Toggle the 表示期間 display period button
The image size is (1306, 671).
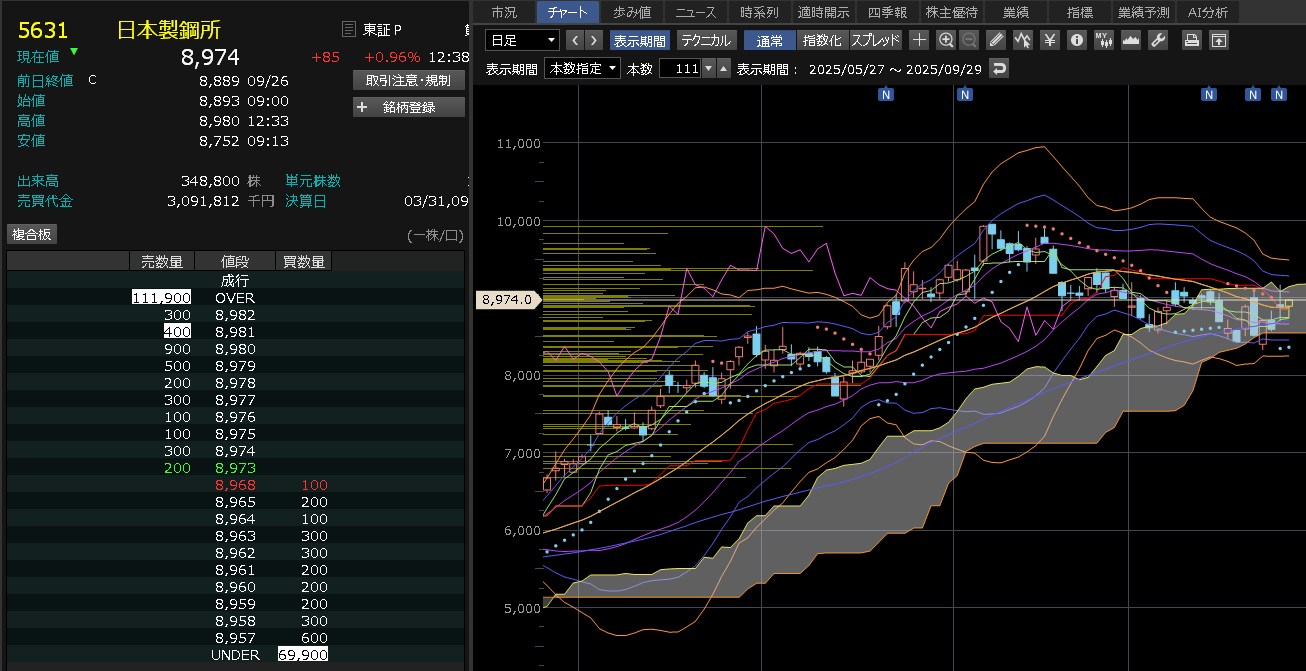(x=640, y=40)
